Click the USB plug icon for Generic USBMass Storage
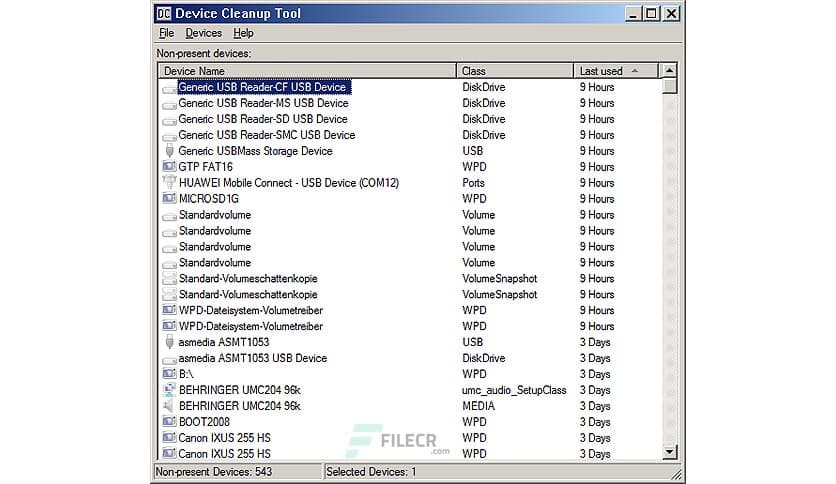The width and height of the screenshot is (836, 484). (x=170, y=151)
